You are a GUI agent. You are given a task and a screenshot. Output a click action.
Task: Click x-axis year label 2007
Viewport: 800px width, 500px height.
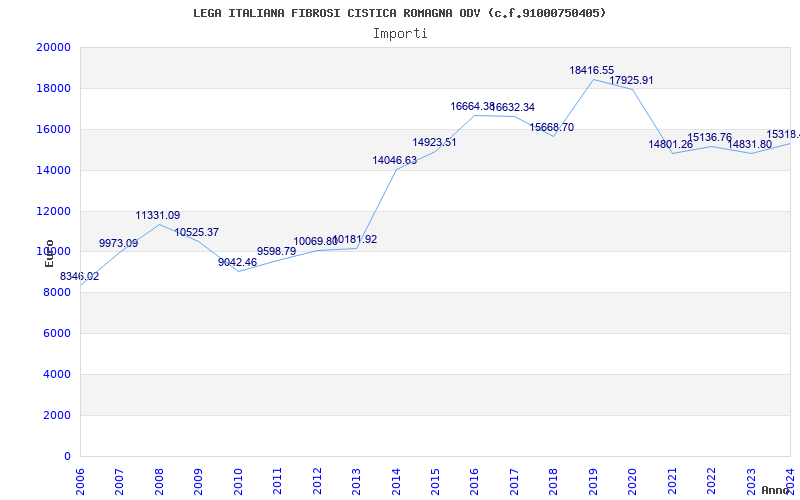point(119,481)
